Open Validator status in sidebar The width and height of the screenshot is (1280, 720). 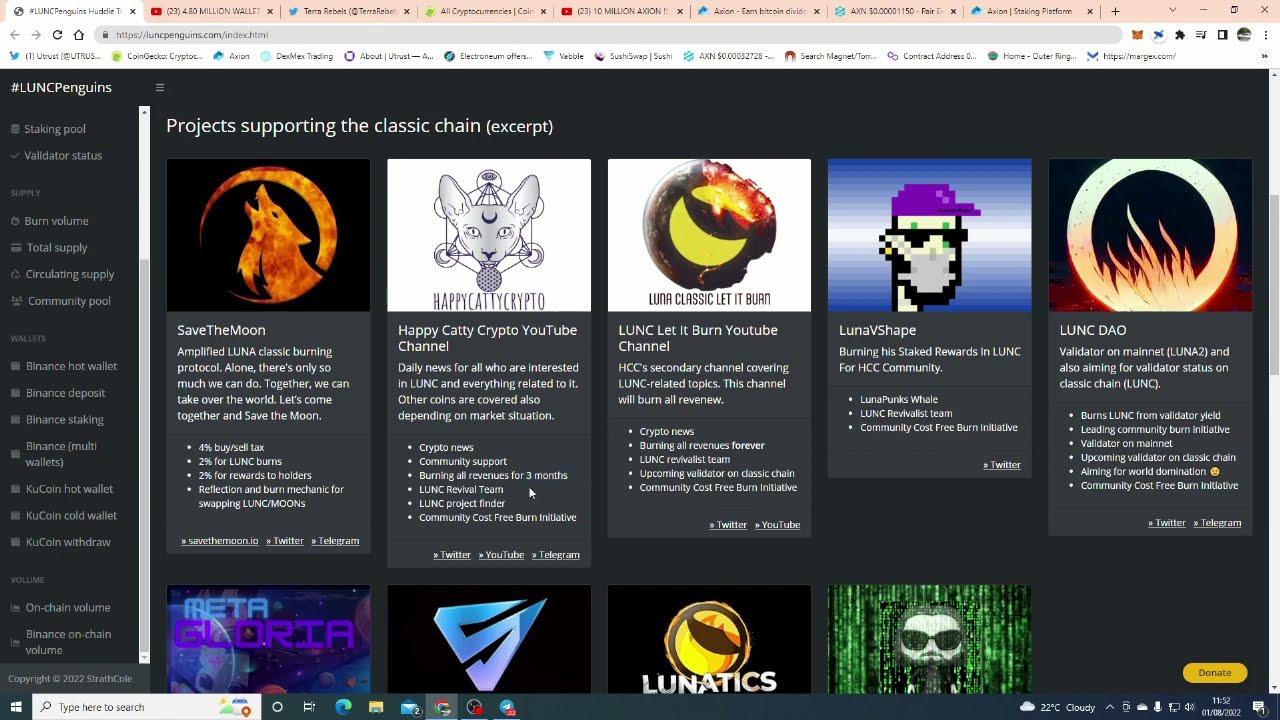pos(62,156)
